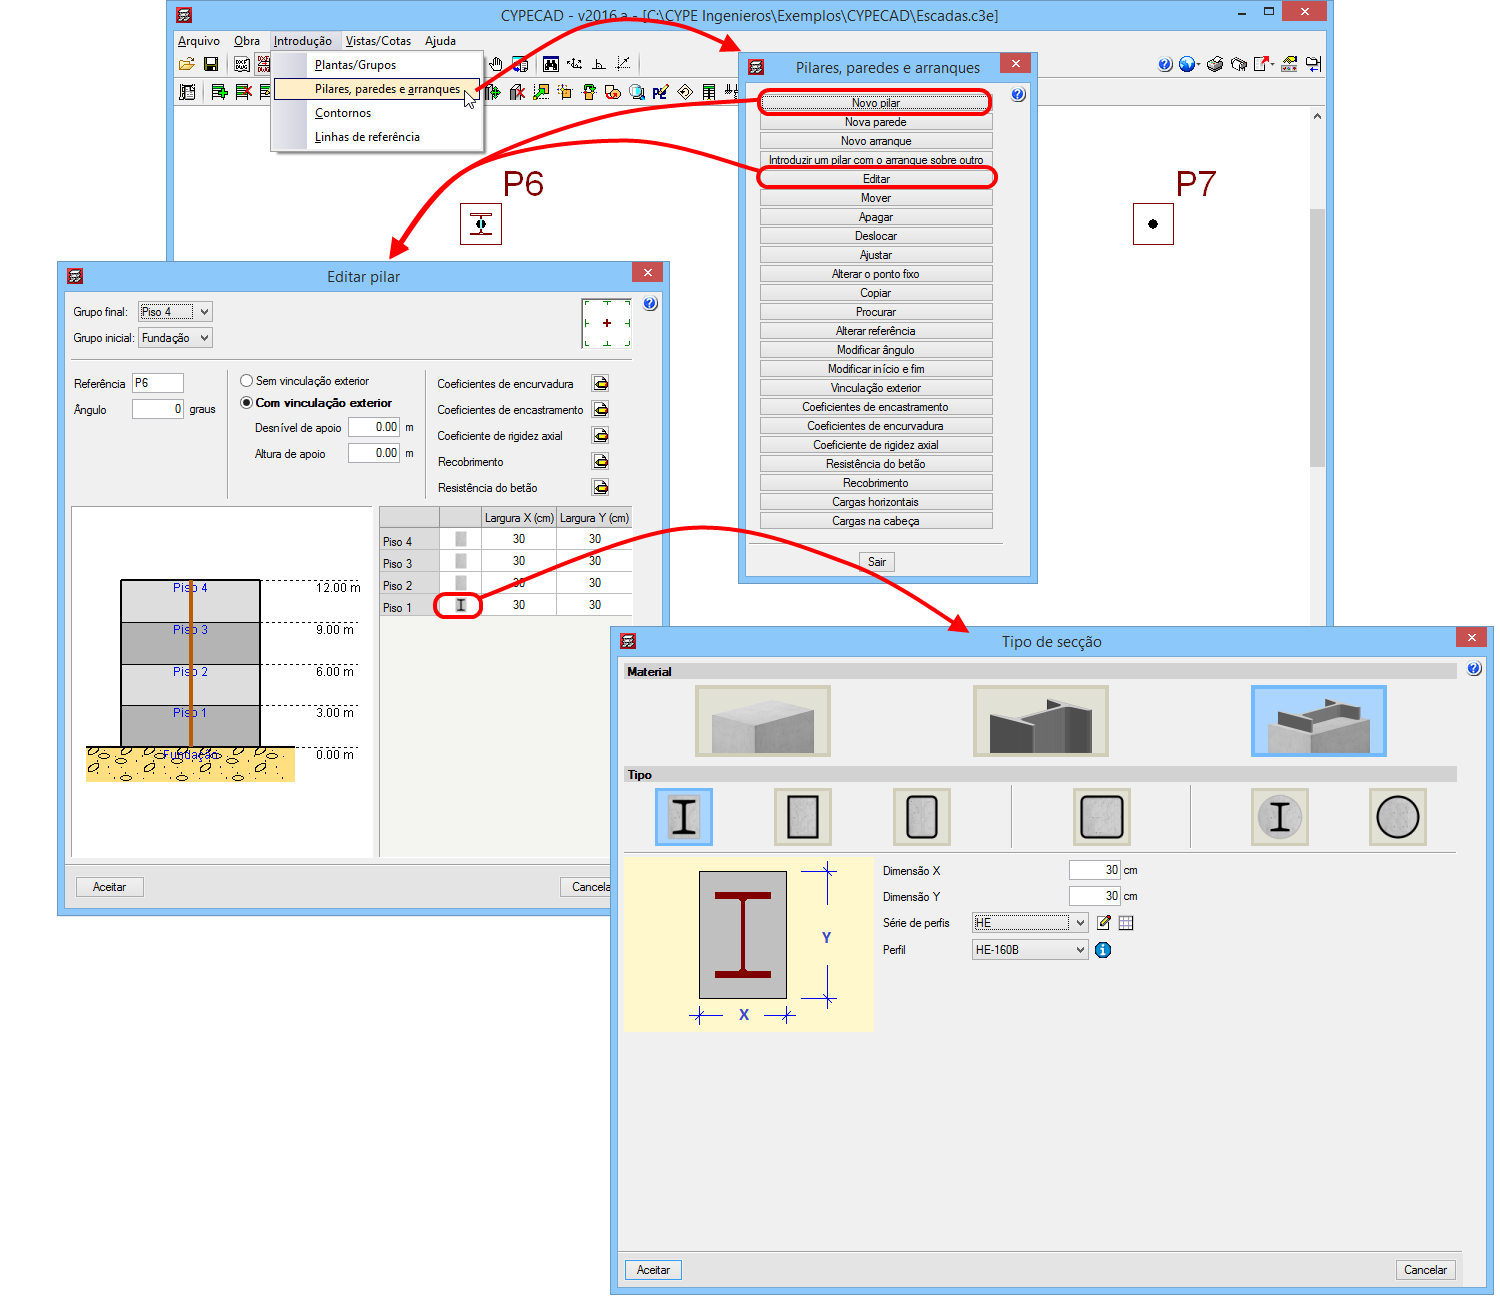The width and height of the screenshot is (1500, 1300).
Task: Activate the binoculars search icon
Action: [x=550, y=64]
